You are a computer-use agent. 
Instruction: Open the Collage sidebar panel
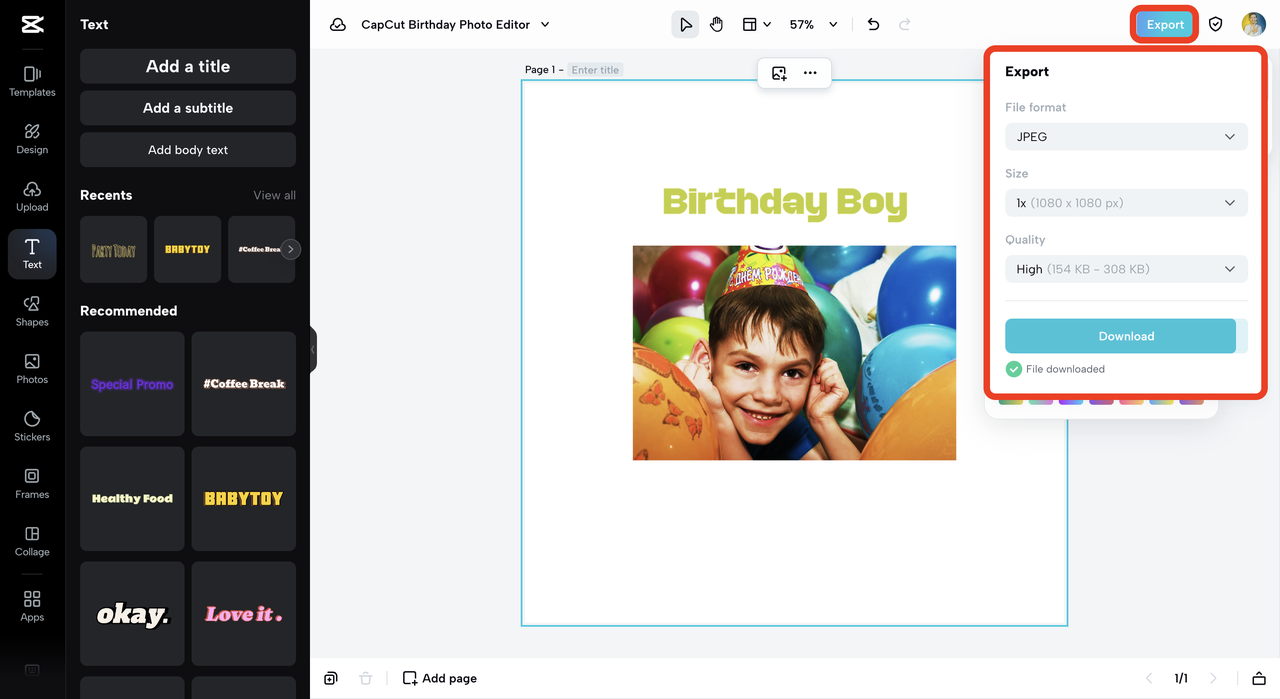tap(32, 541)
